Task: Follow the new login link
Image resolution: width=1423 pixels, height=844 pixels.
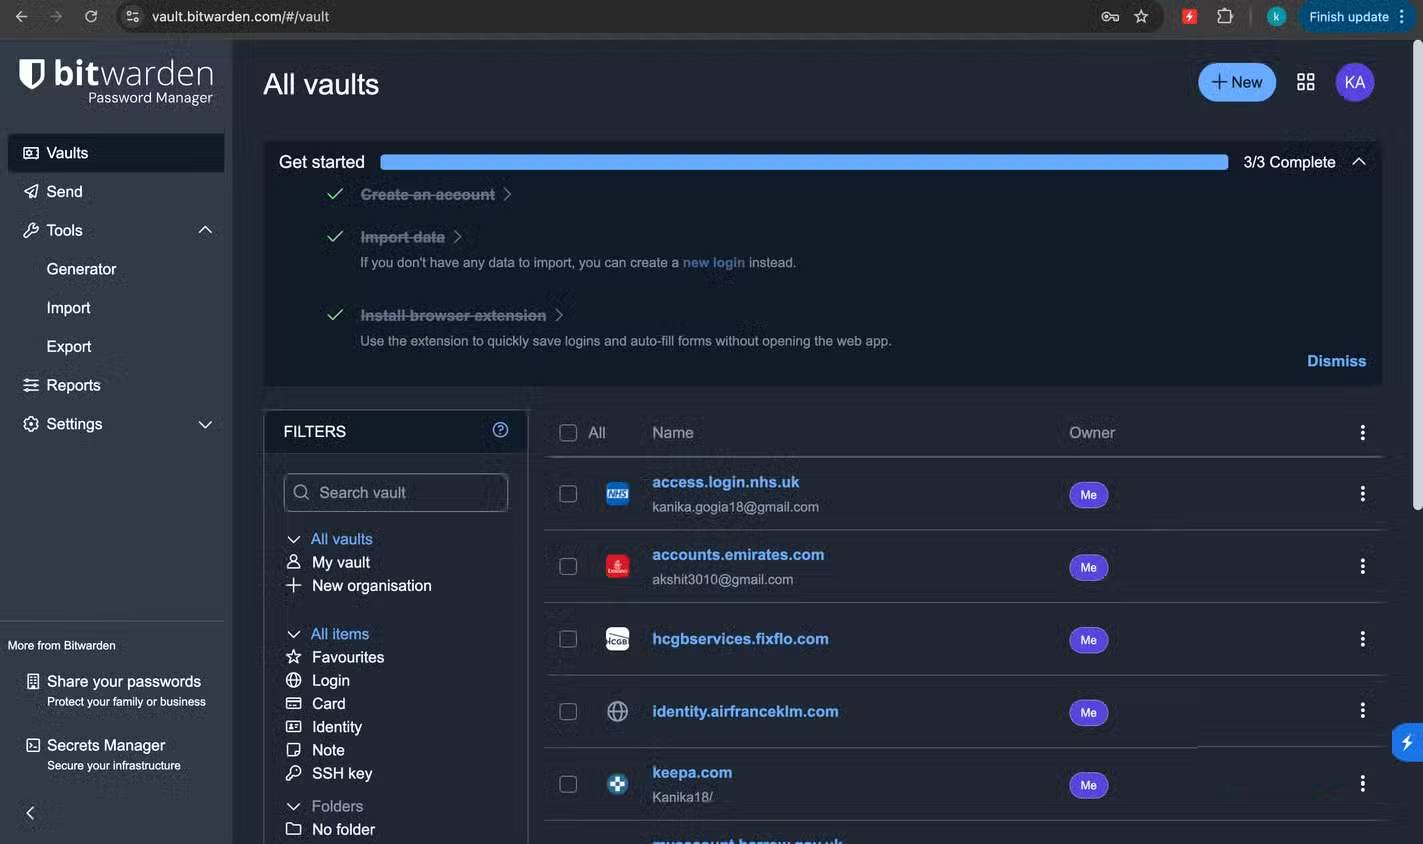Action: tap(713, 262)
